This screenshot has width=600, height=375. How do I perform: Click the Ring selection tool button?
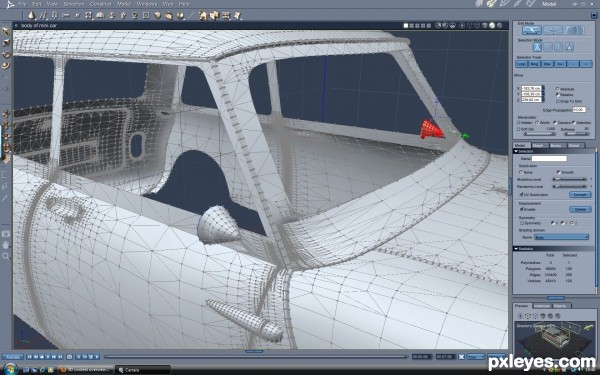click(x=535, y=64)
